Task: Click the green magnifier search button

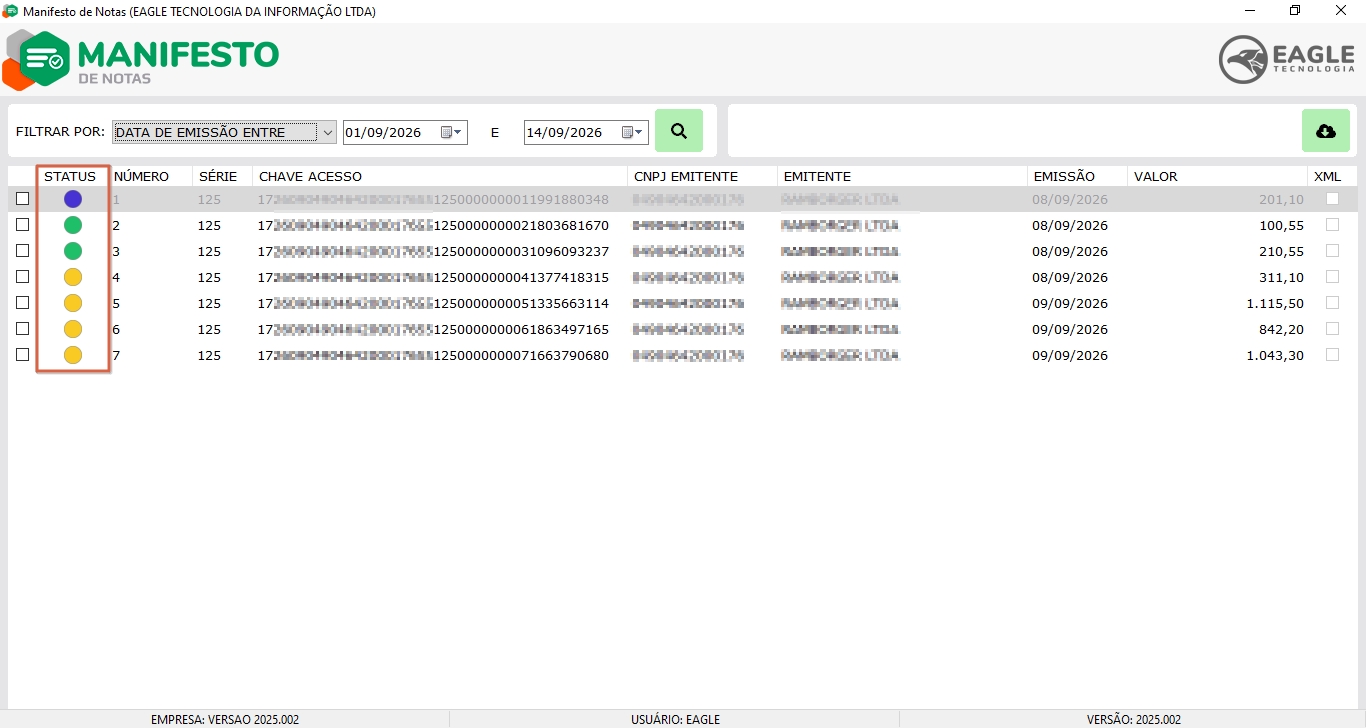Action: (679, 131)
